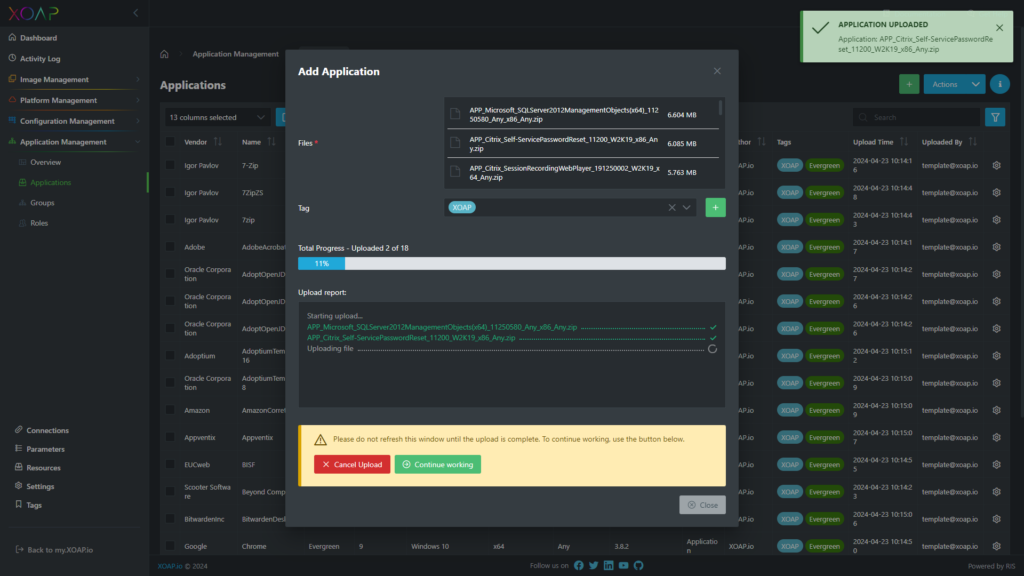The height and width of the screenshot is (576, 1024).
Task: Click the blue filter funnel button
Action: (x=995, y=118)
